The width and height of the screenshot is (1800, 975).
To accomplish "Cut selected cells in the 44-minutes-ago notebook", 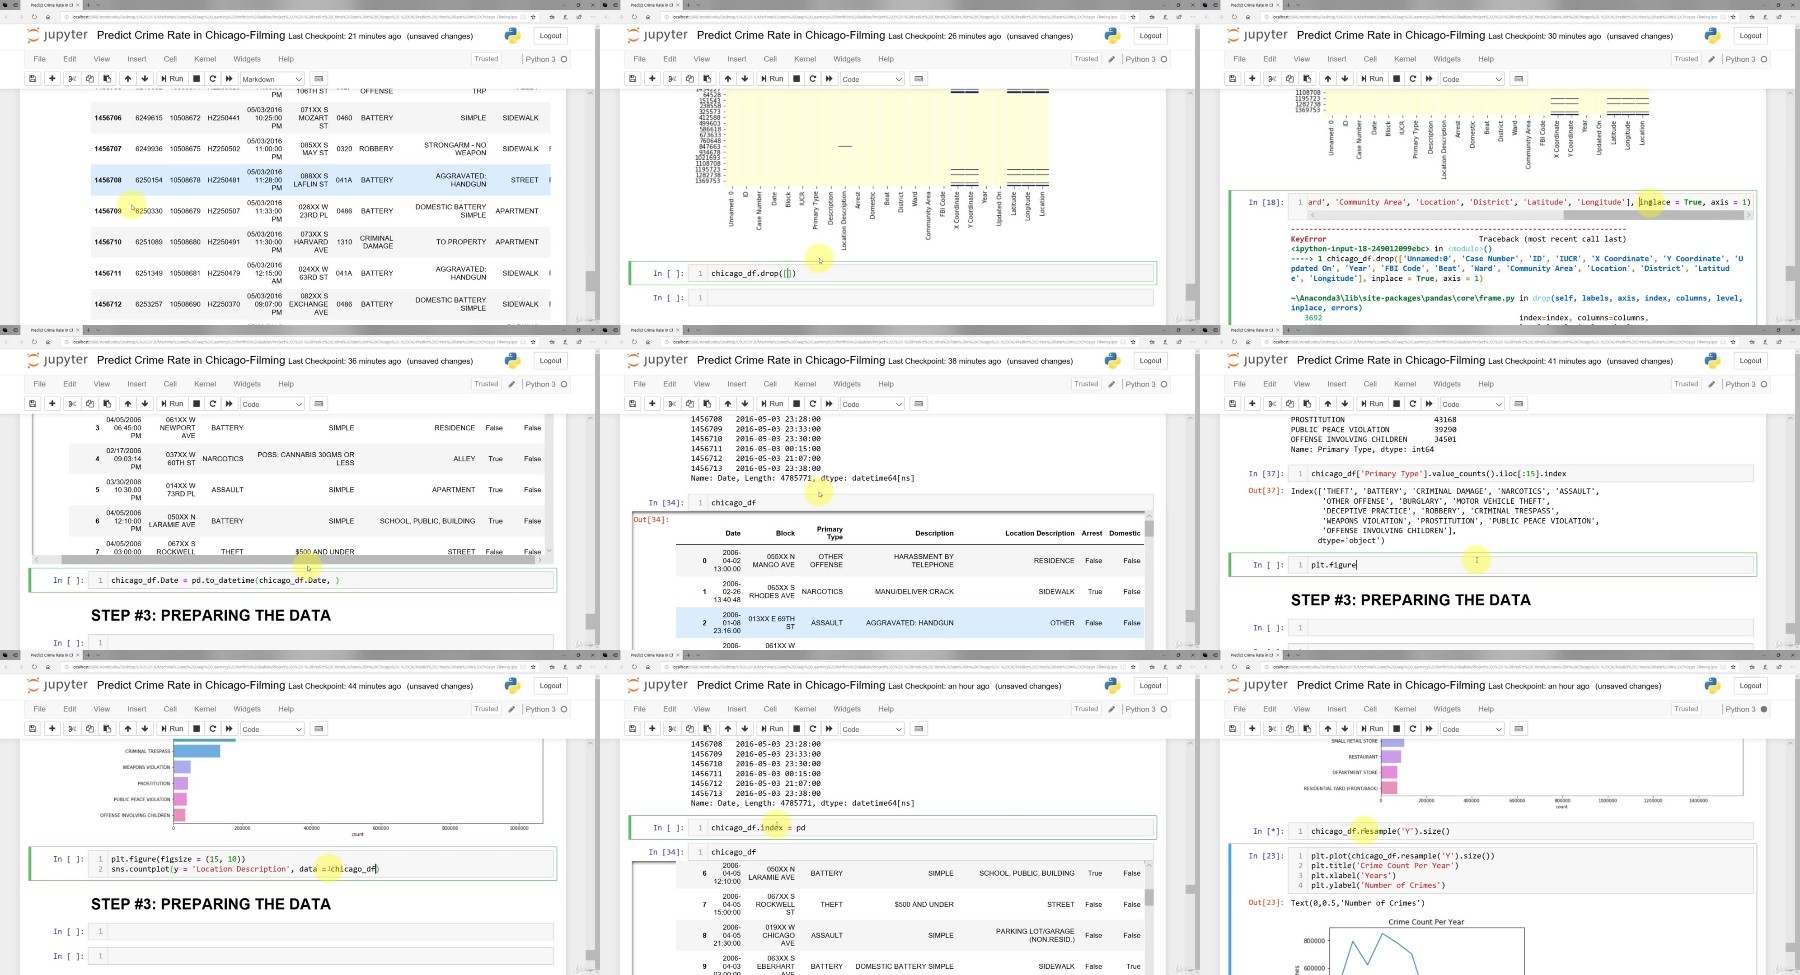I will [x=72, y=728].
